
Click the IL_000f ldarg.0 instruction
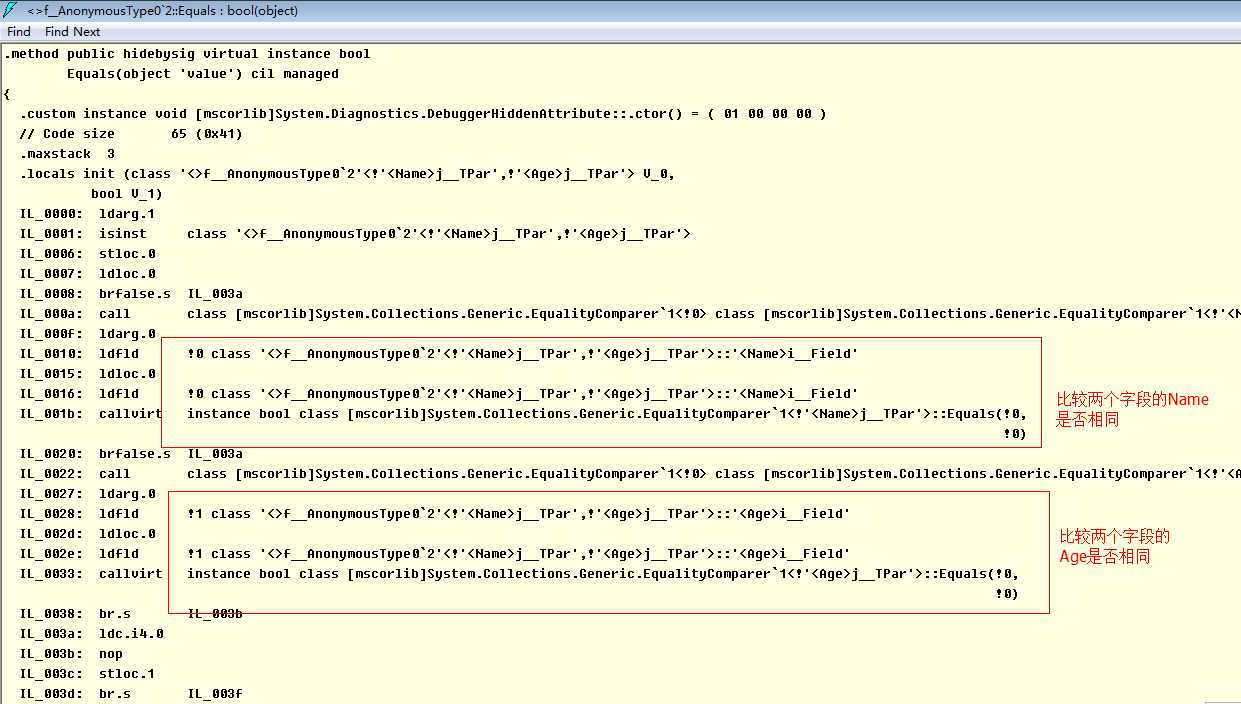tap(88, 334)
